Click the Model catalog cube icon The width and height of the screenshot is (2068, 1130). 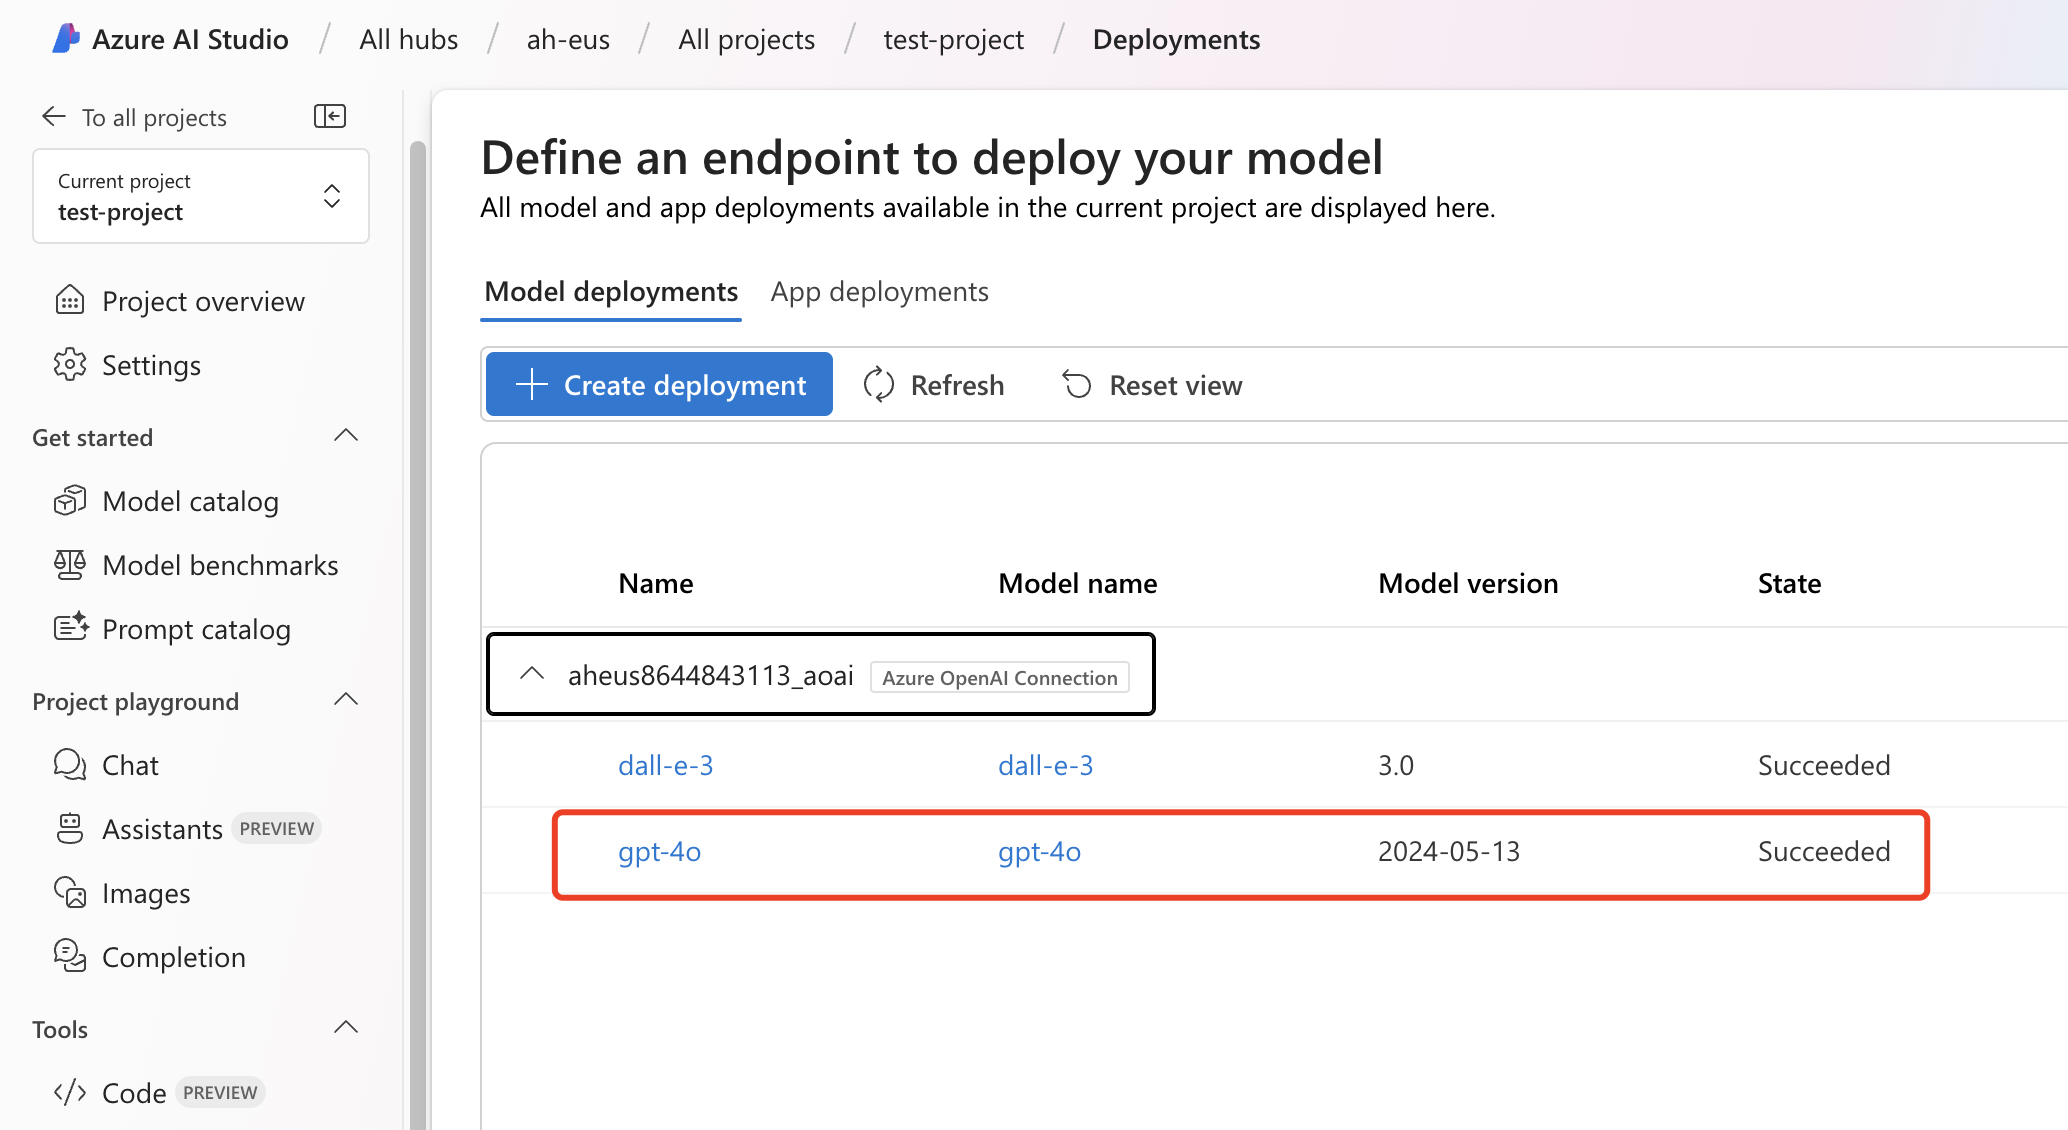(70, 501)
